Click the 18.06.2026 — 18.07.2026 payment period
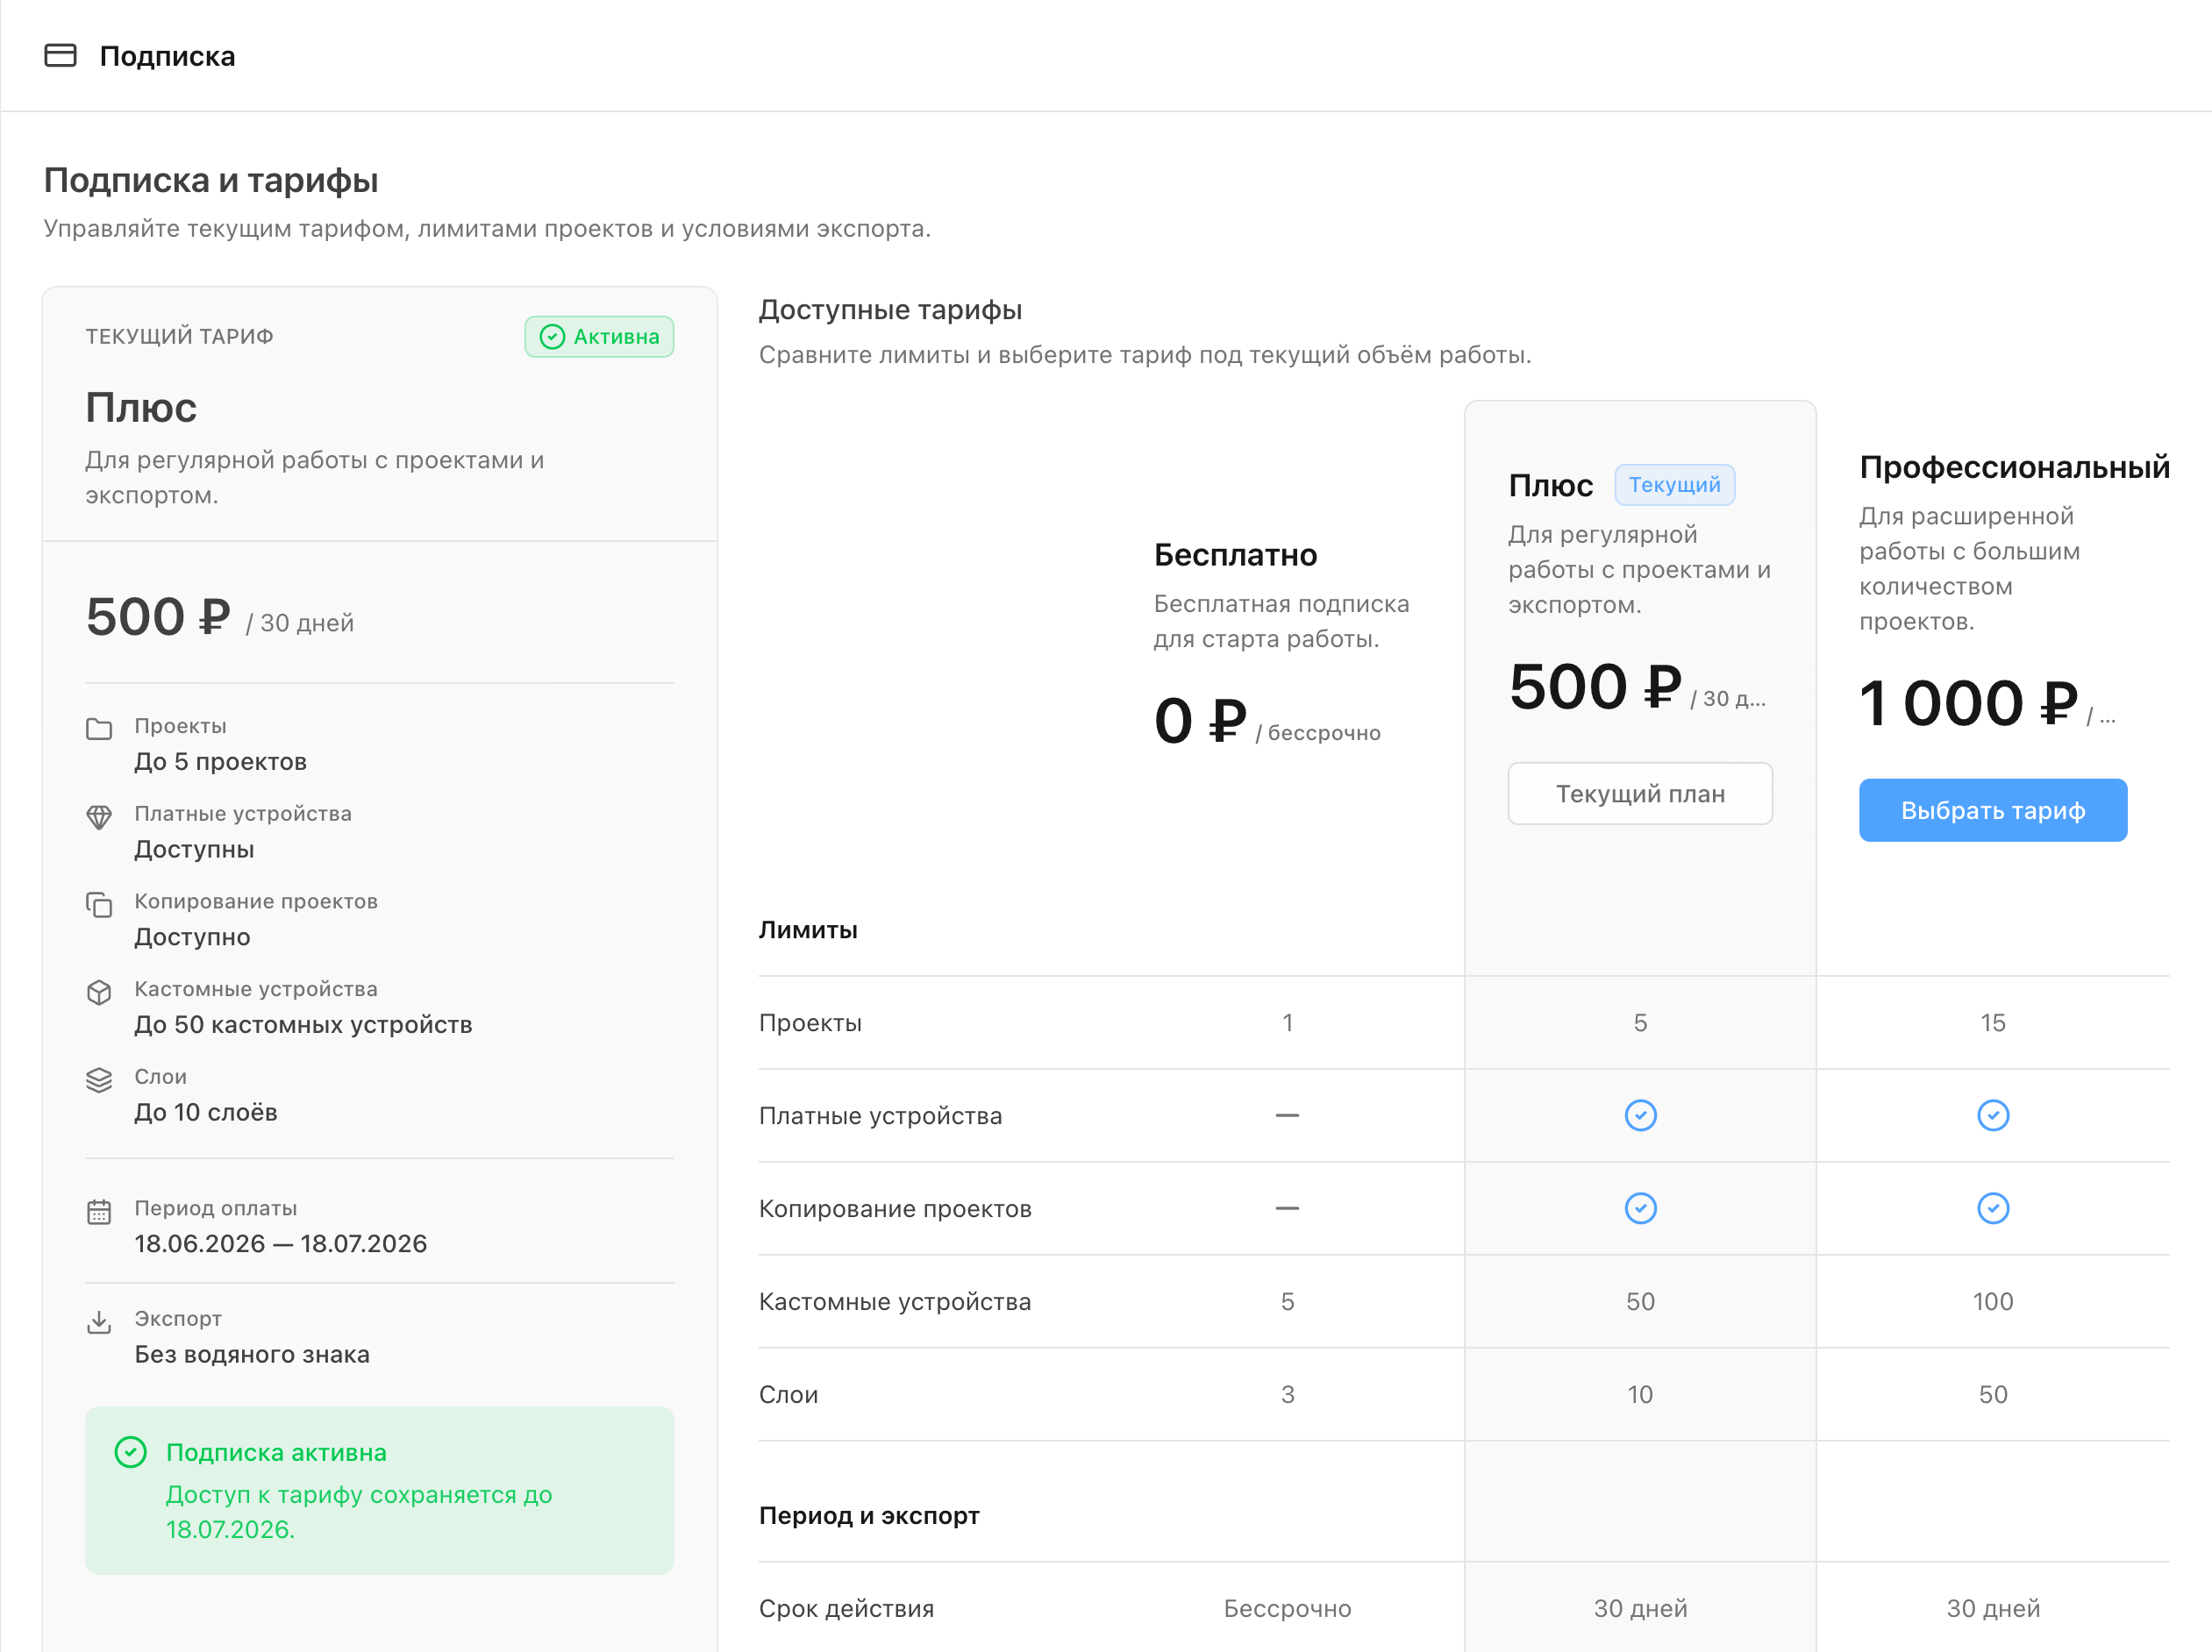 click(280, 1244)
